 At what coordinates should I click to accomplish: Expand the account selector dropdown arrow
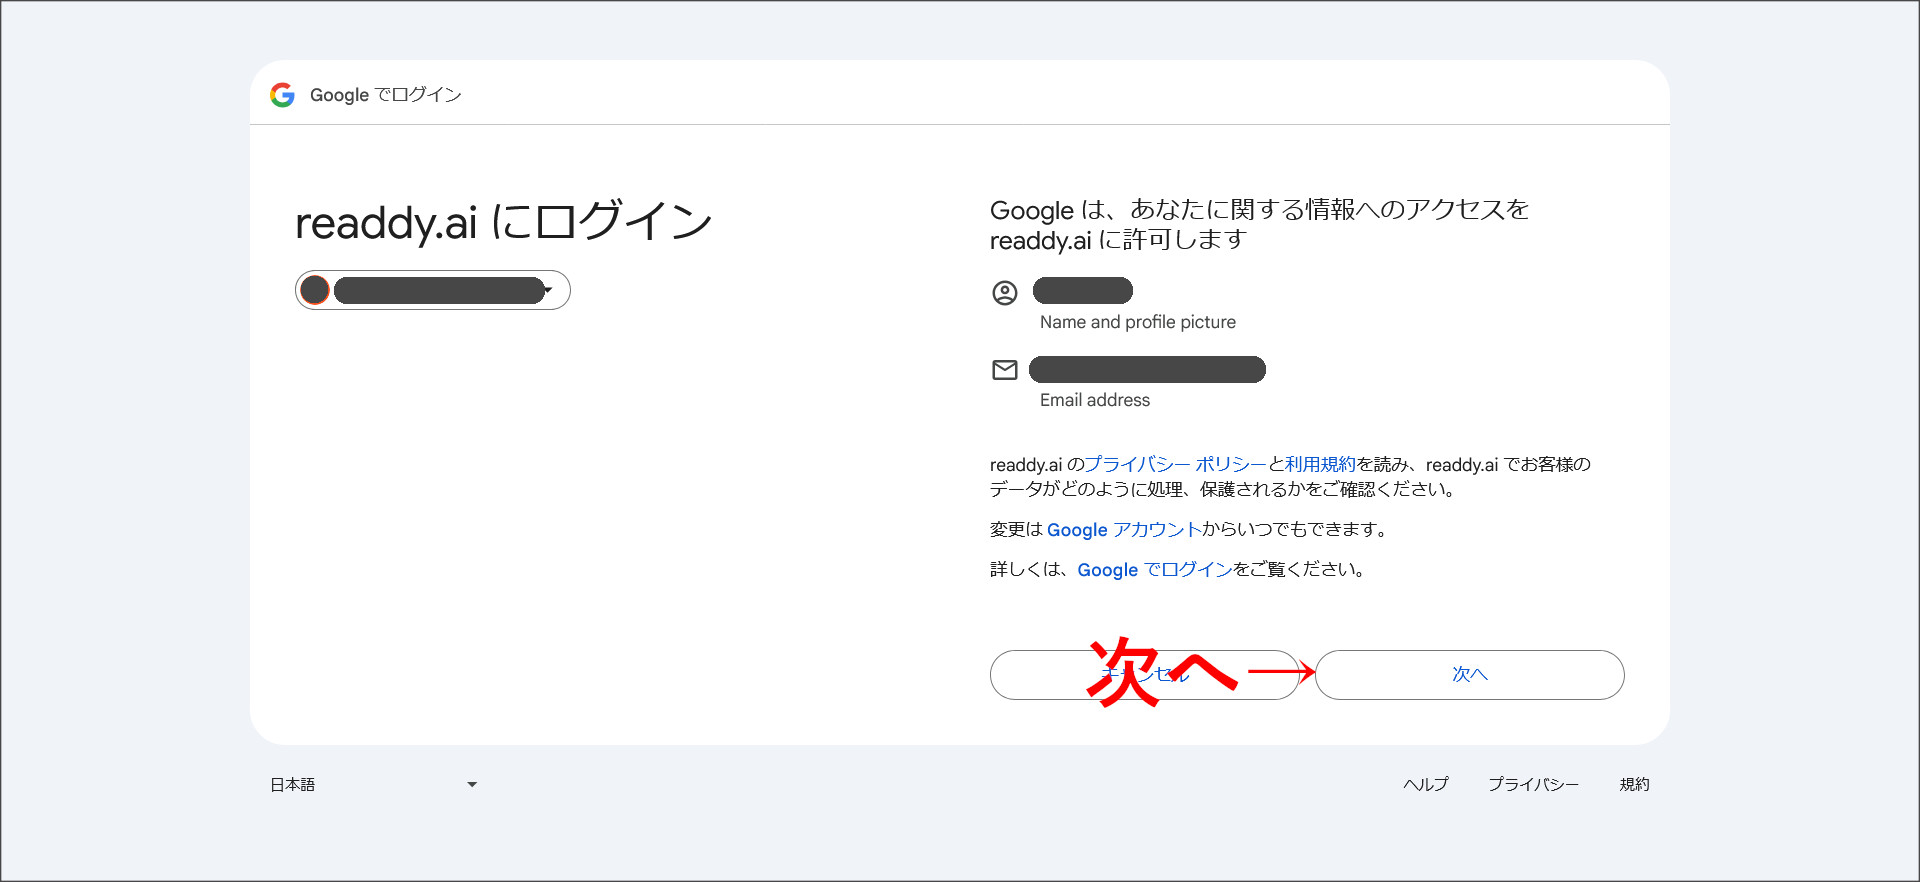(x=549, y=290)
